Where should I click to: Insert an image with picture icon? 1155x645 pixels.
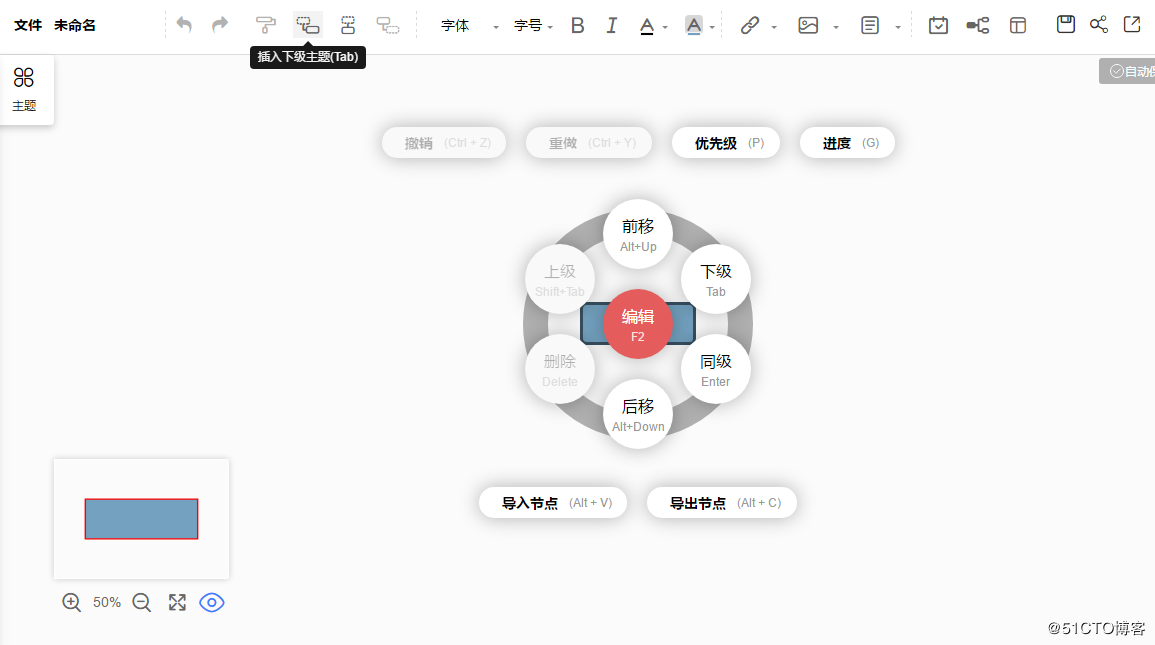[x=808, y=25]
